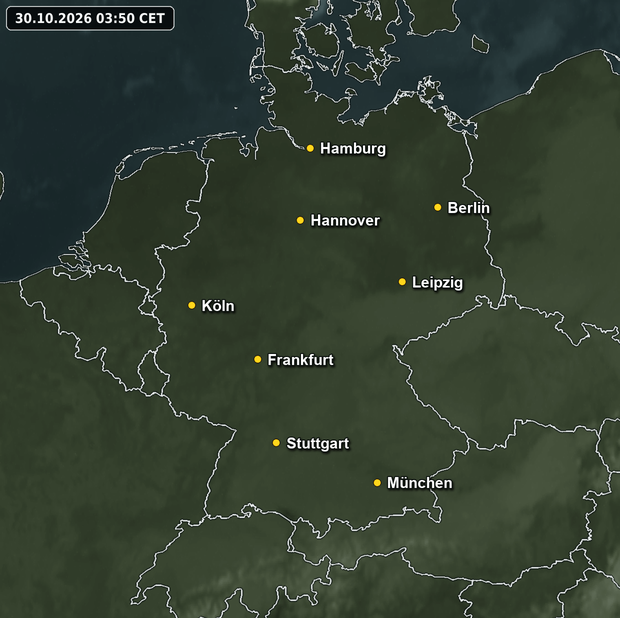Click the 30.10.2026 03:50 CET timestamp
The width and height of the screenshot is (620, 618).
click(x=90, y=18)
